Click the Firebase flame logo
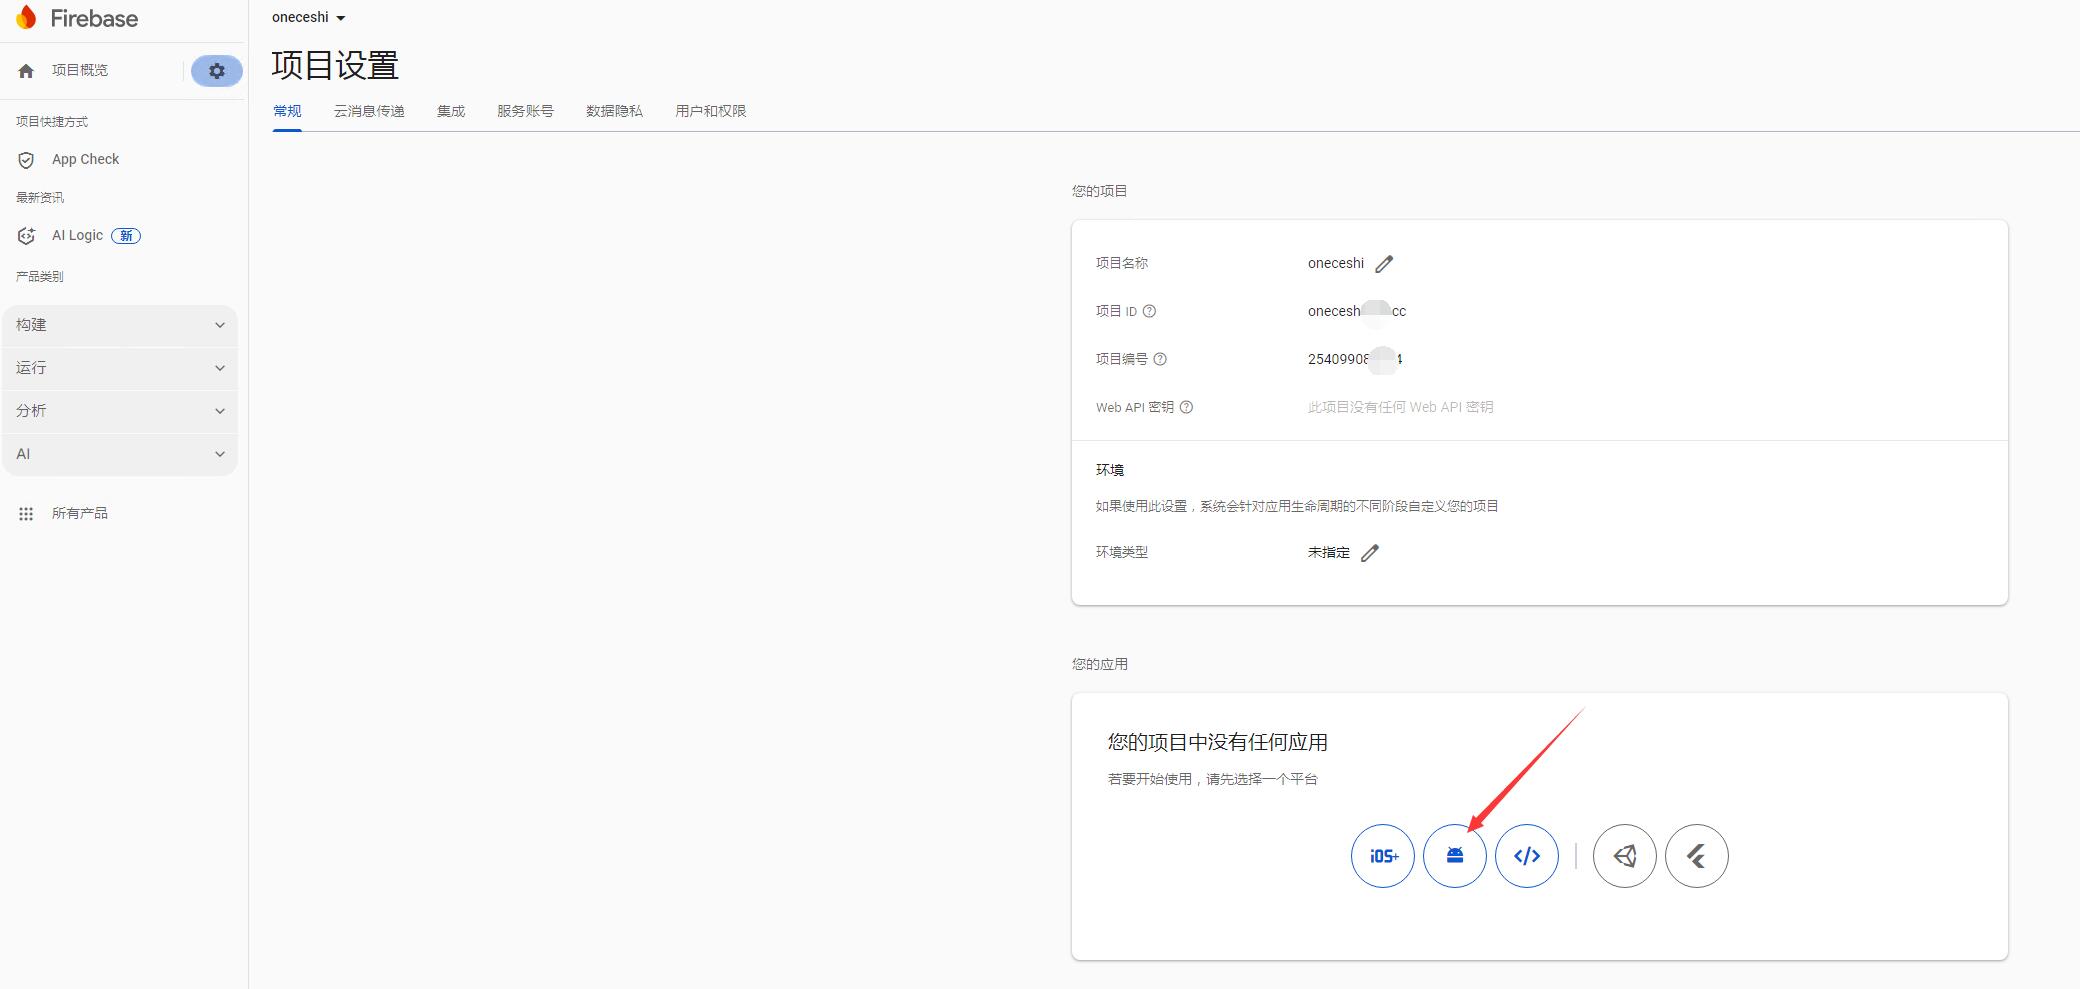The height and width of the screenshot is (989, 2080). pyautogui.click(x=26, y=17)
